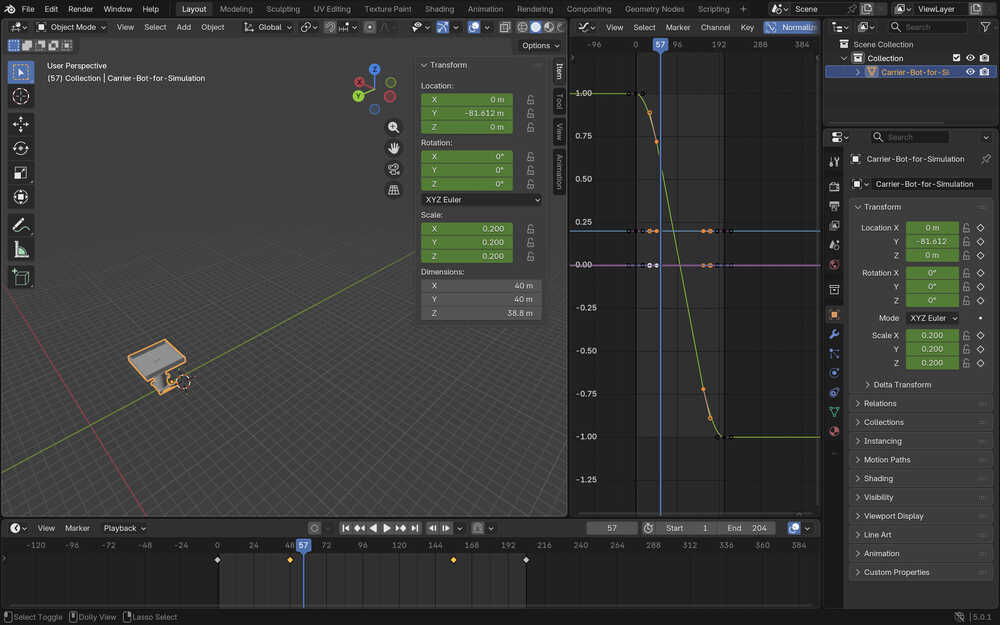Image resolution: width=1000 pixels, height=625 pixels.
Task: Click the Blender logo menu icon
Action: tap(10, 9)
